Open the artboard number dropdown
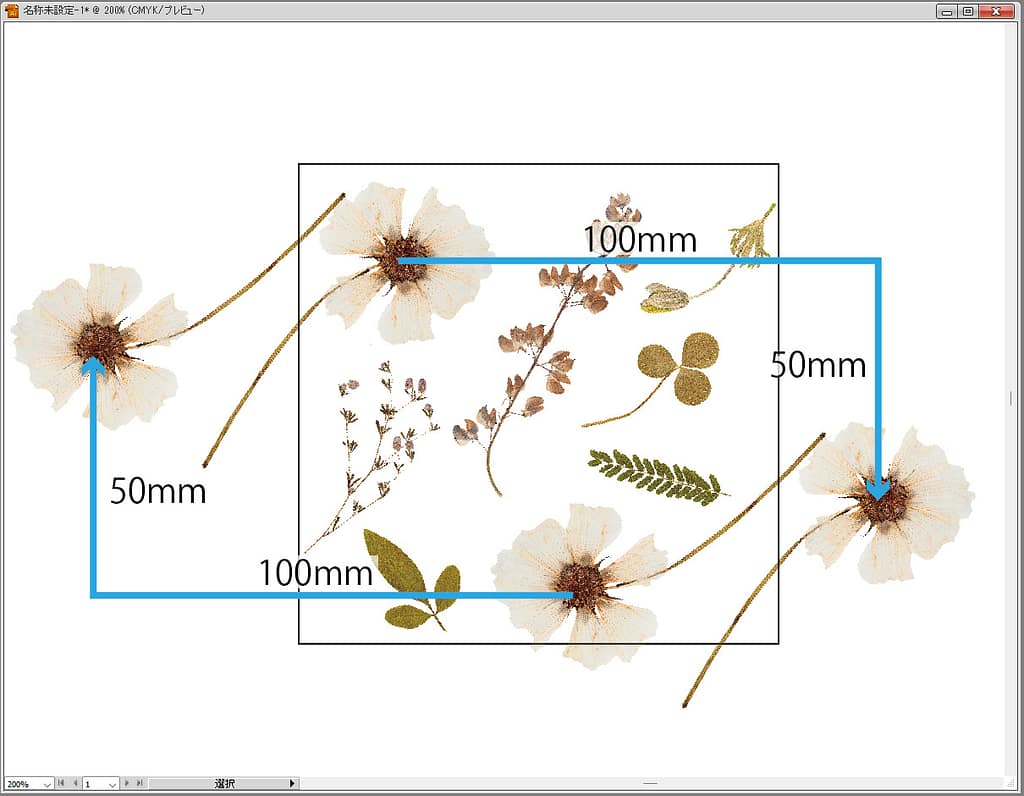The height and width of the screenshot is (796, 1024). (112, 784)
